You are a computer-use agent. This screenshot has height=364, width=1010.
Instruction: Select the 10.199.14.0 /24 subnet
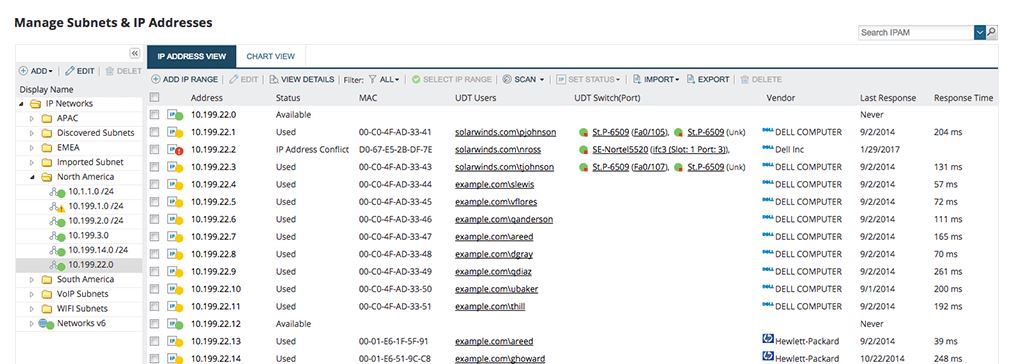click(x=98, y=250)
